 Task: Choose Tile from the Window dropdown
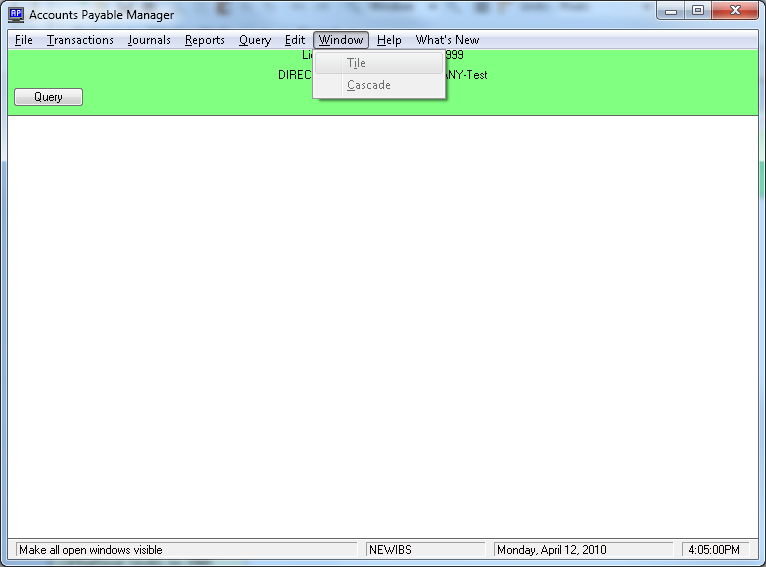tap(356, 63)
